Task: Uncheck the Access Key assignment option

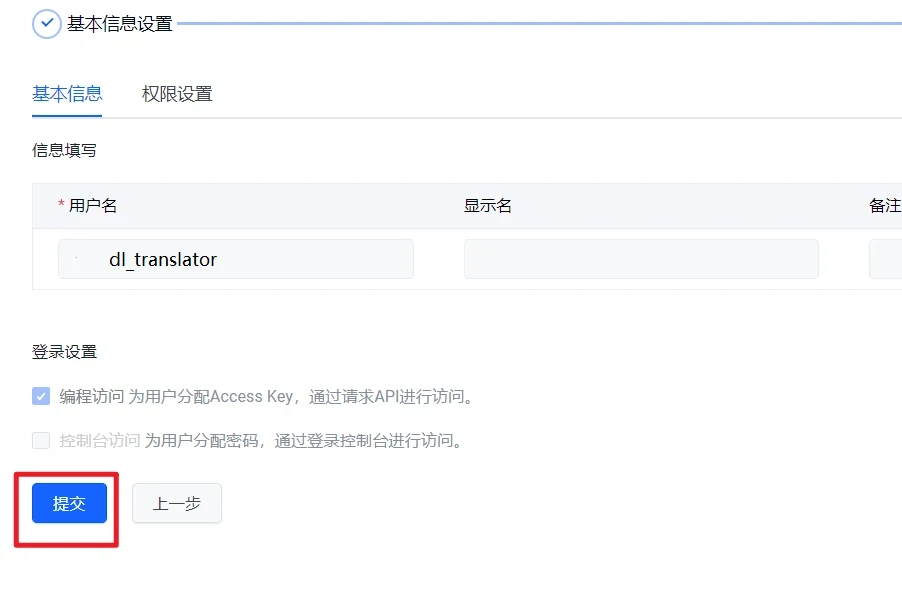Action: pyautogui.click(x=40, y=396)
